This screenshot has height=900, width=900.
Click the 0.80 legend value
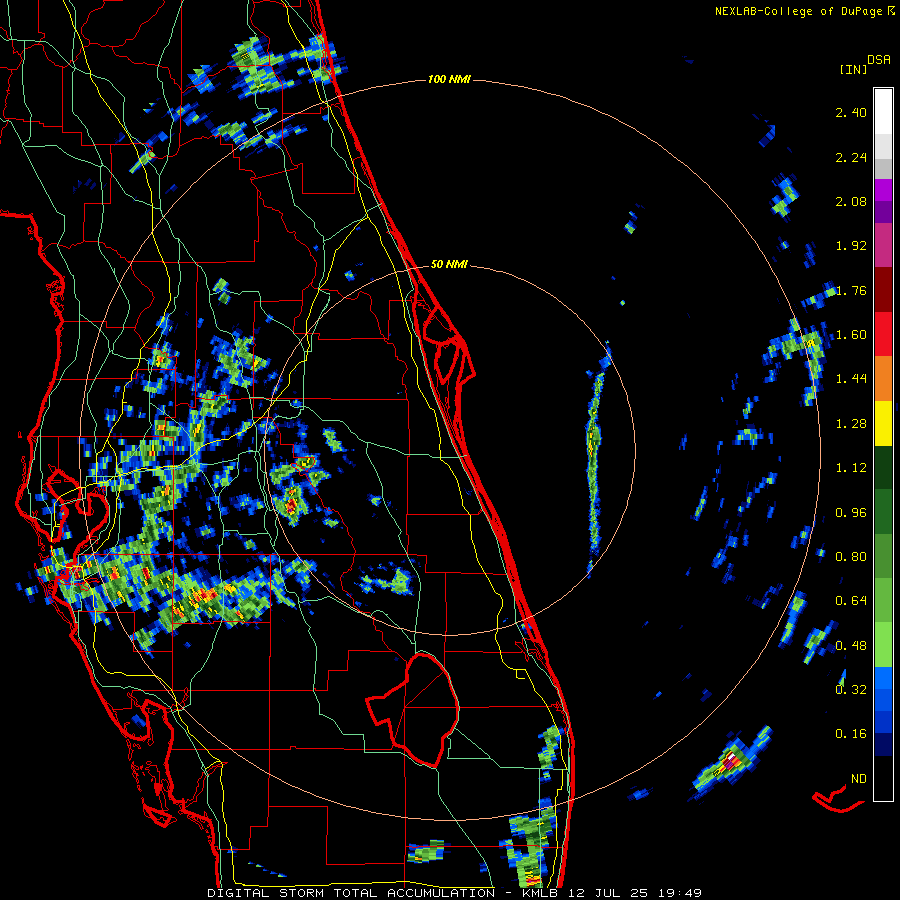pyautogui.click(x=851, y=557)
